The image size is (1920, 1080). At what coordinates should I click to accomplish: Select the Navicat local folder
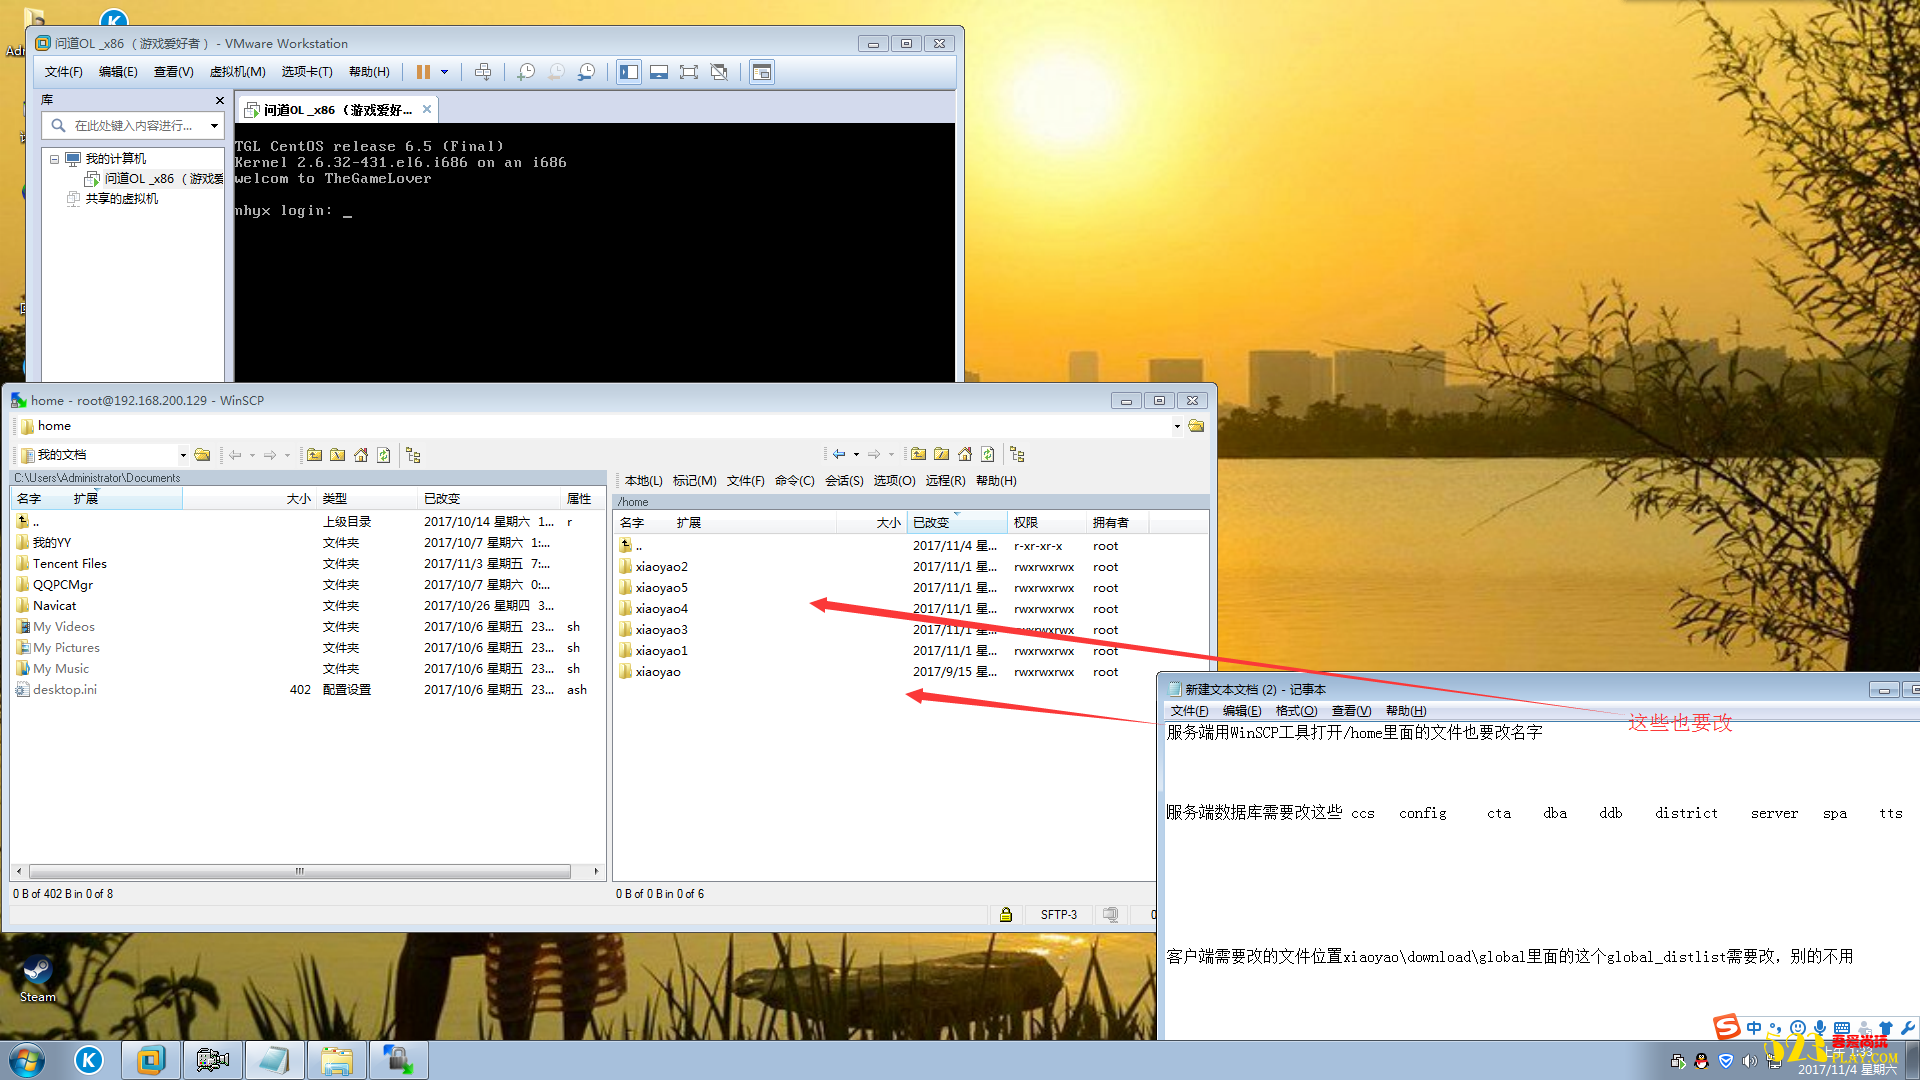[54, 606]
